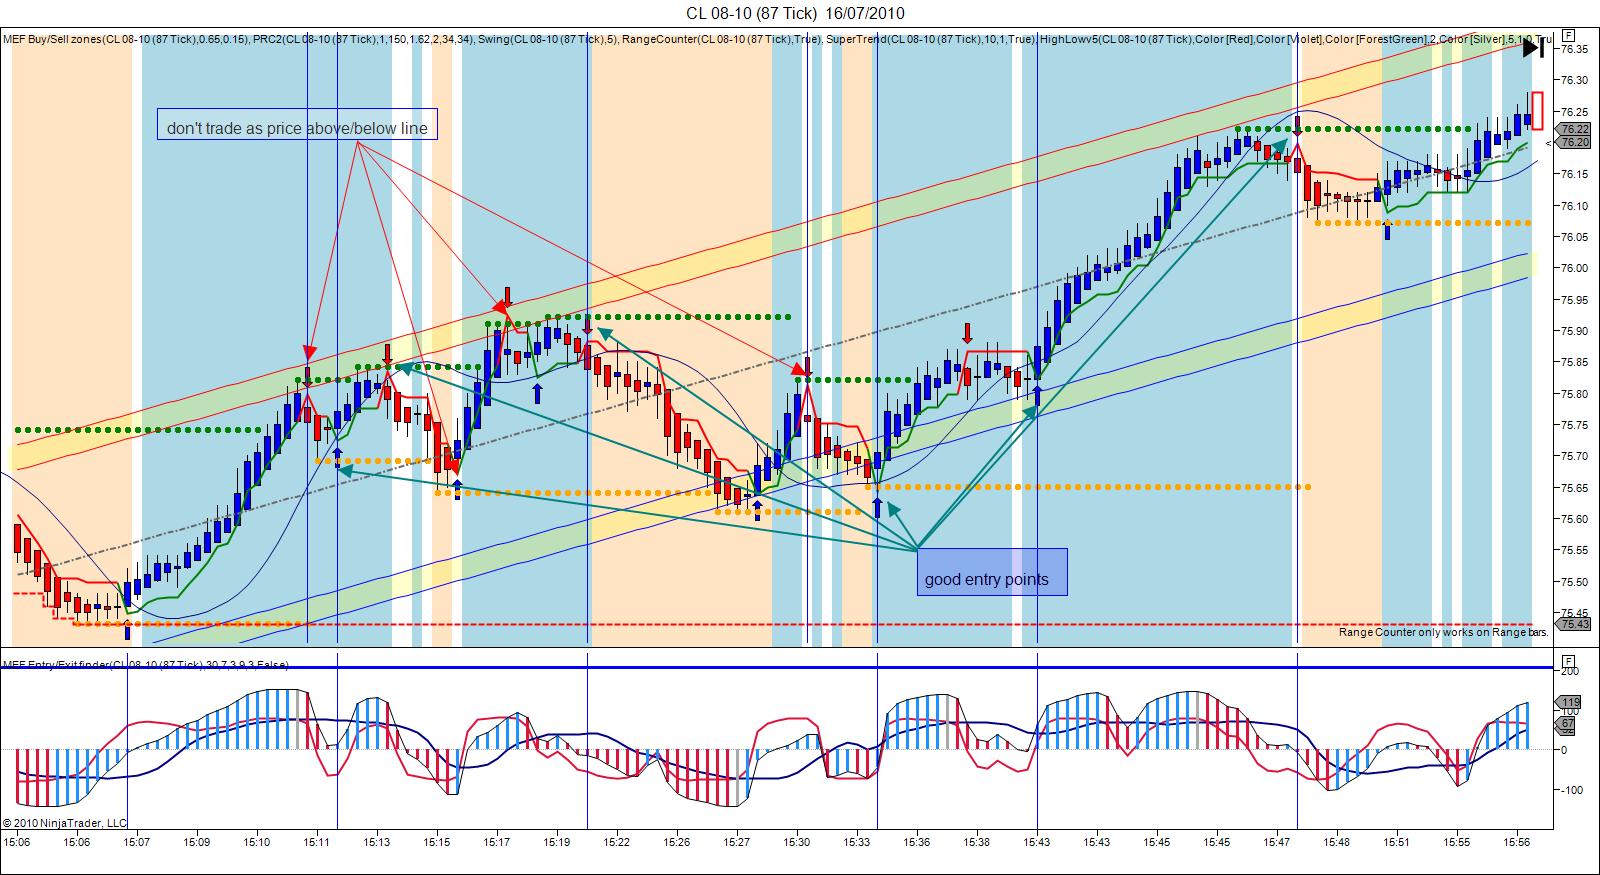
Task: Click the 15:11 time axis label
Action: click(316, 842)
